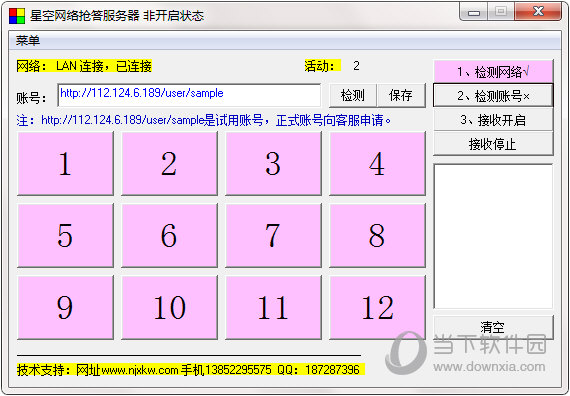Start receiving with 3、接收开启 button
Viewport: 570px width, 396px height.
pos(493,120)
